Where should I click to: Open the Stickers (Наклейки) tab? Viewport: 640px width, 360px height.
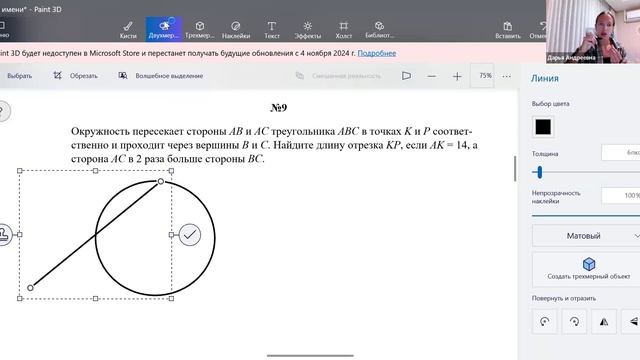(x=236, y=29)
